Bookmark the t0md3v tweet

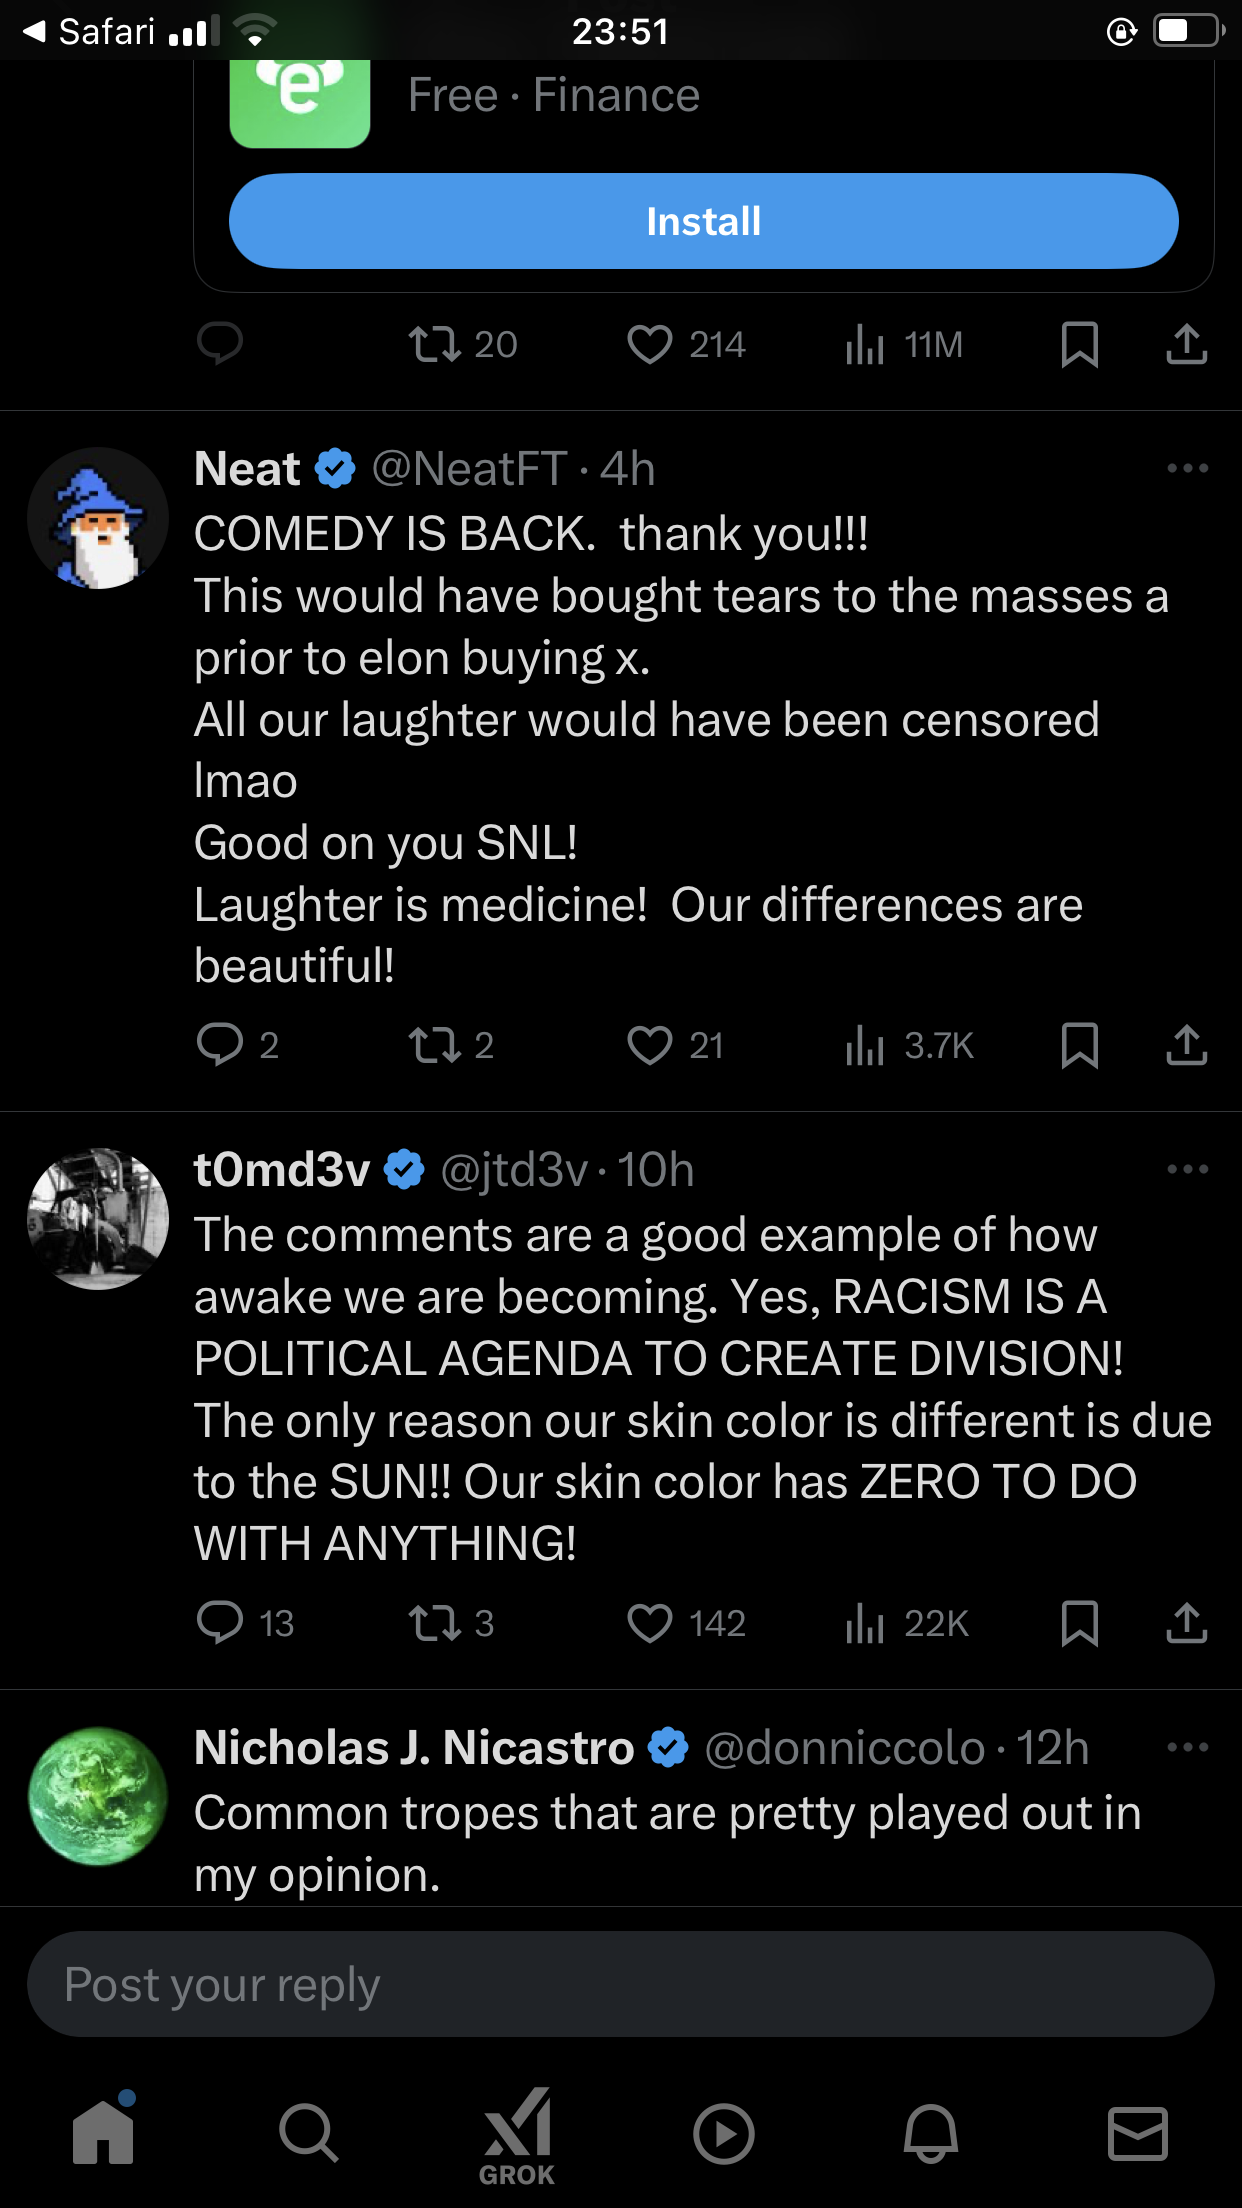[x=1079, y=1623]
